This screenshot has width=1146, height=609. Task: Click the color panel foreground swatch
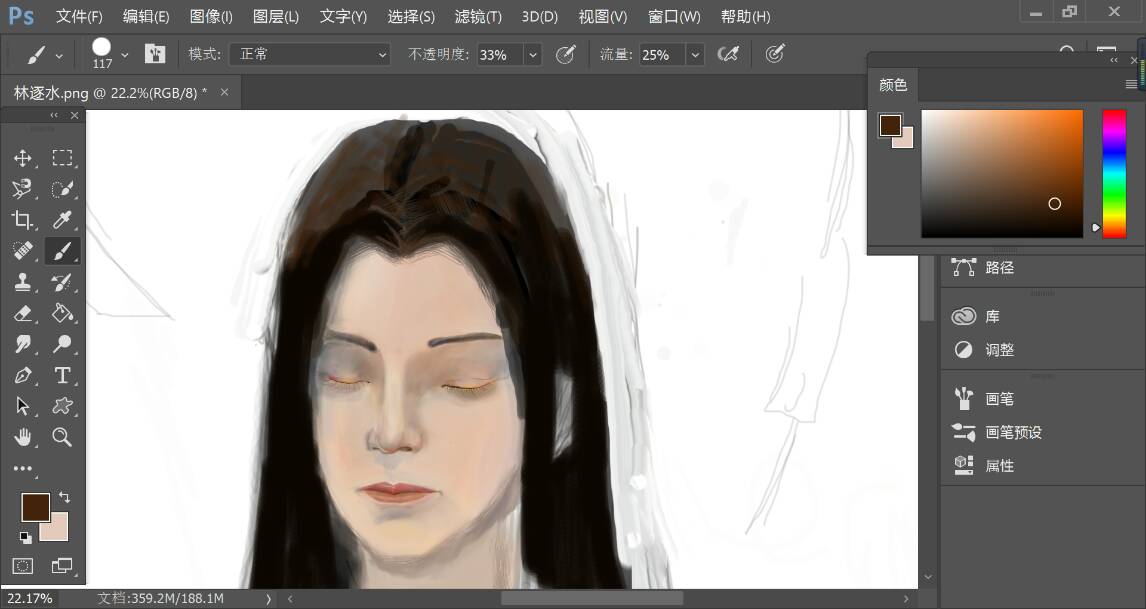point(889,125)
